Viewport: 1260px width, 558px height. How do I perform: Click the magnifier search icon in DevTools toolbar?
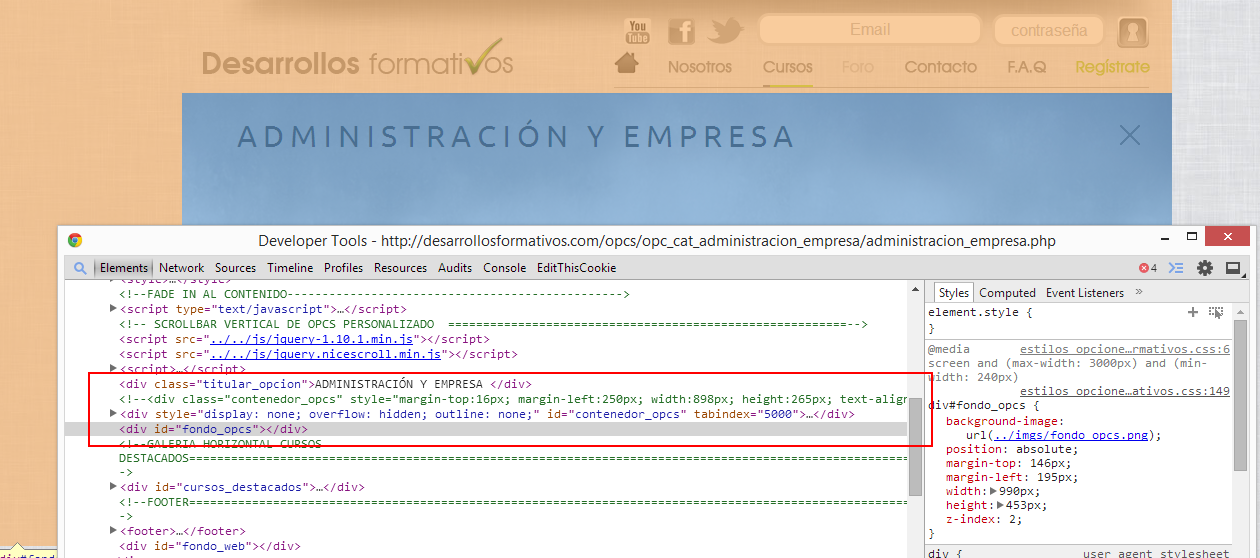click(x=80, y=268)
